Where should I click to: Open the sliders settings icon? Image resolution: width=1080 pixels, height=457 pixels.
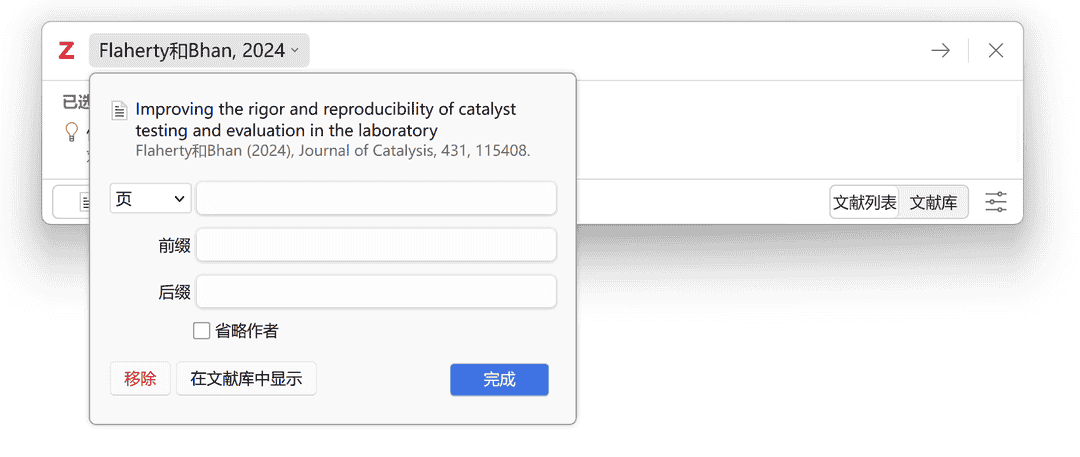(996, 202)
